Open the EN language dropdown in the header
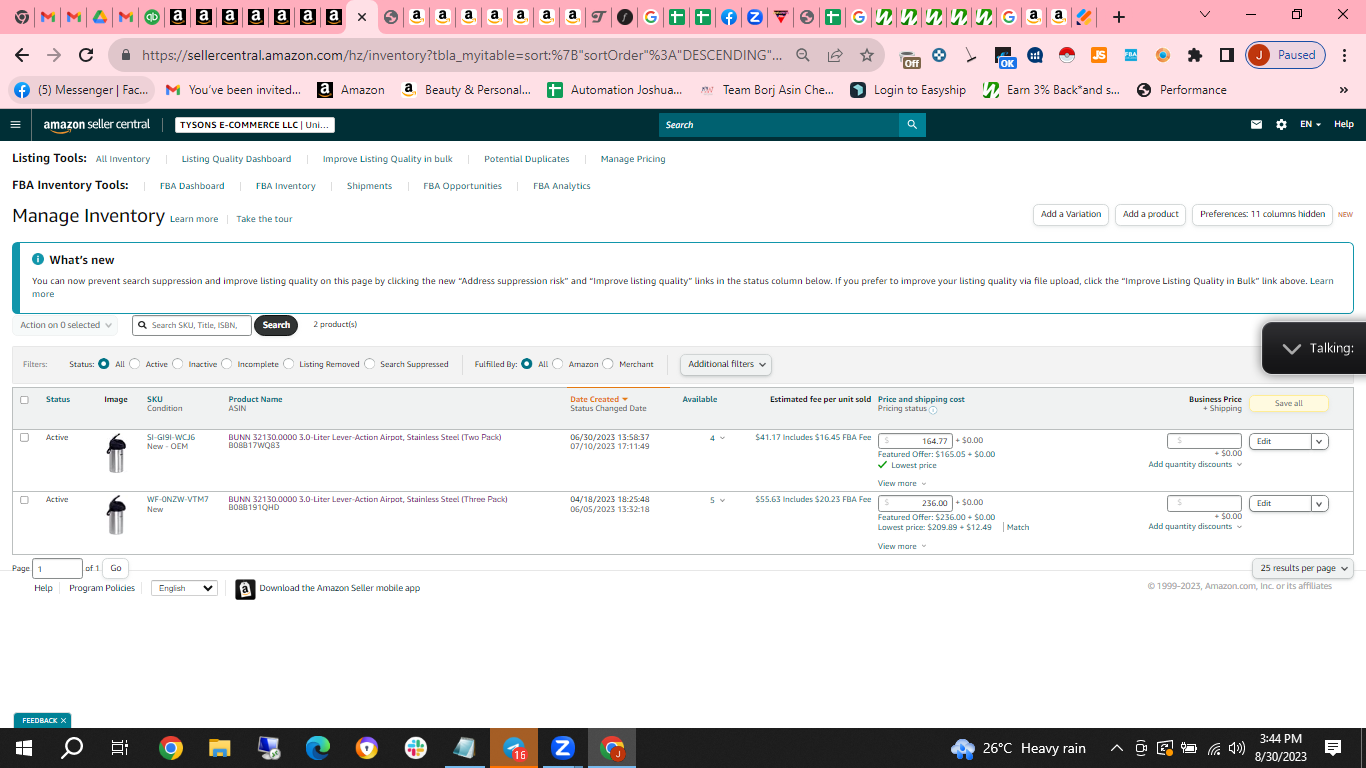The width and height of the screenshot is (1366, 768). point(1310,125)
